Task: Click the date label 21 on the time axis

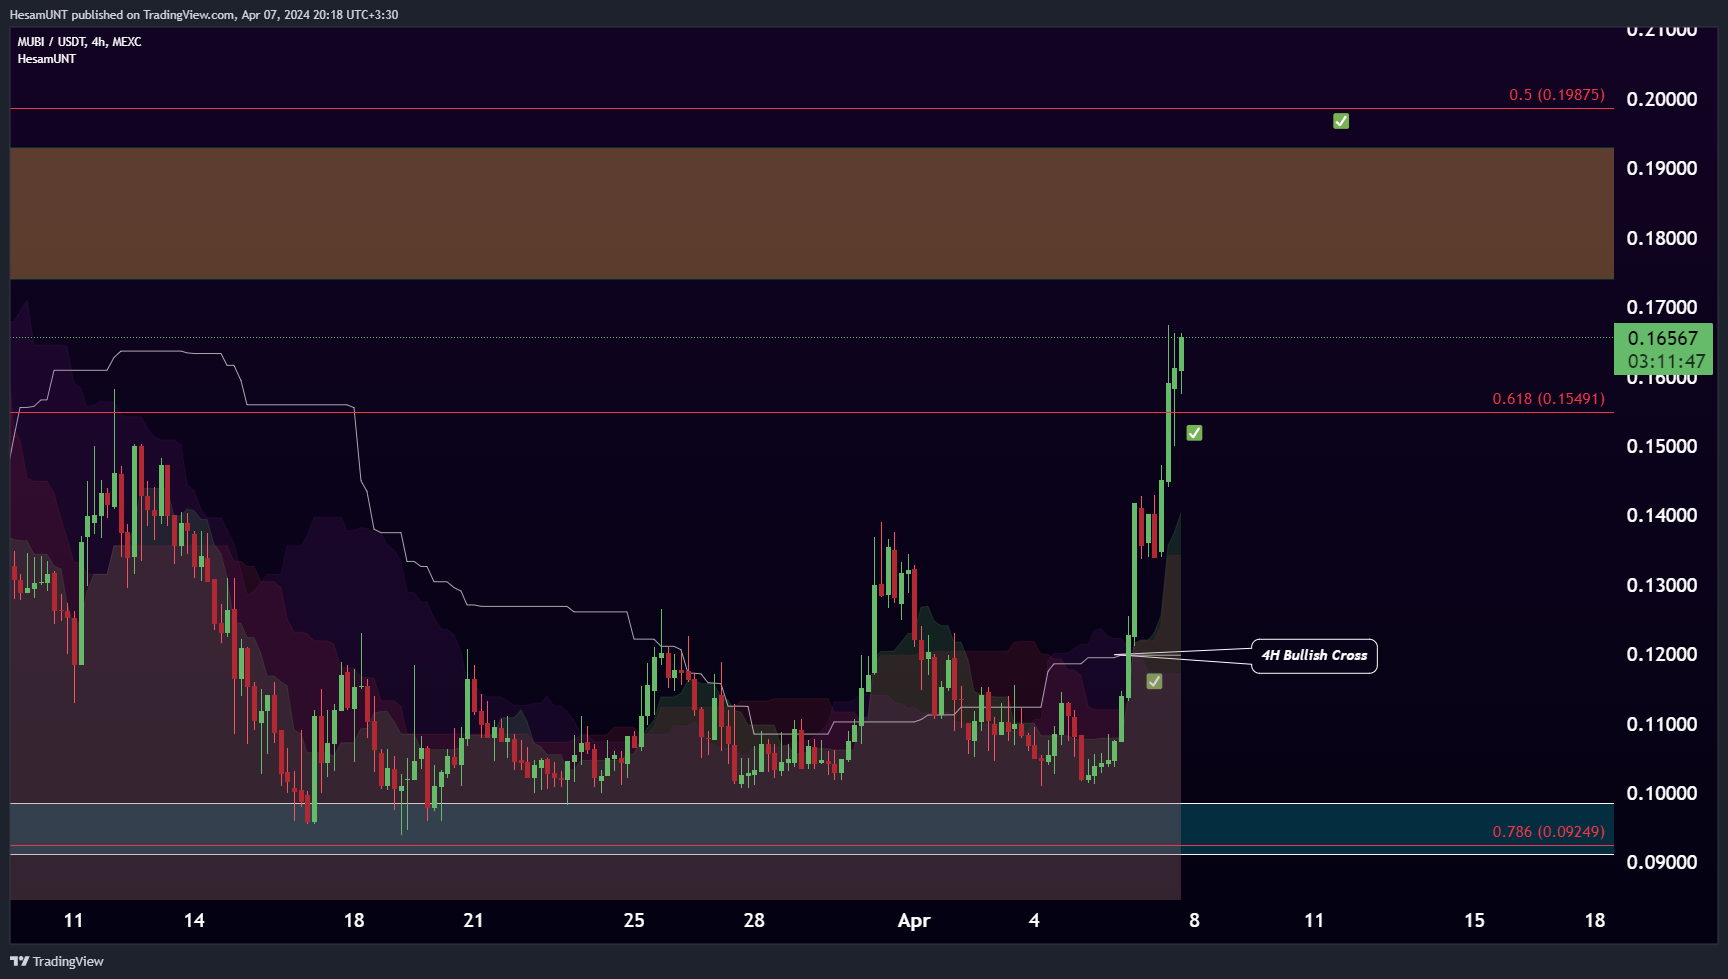Action: pos(474,920)
